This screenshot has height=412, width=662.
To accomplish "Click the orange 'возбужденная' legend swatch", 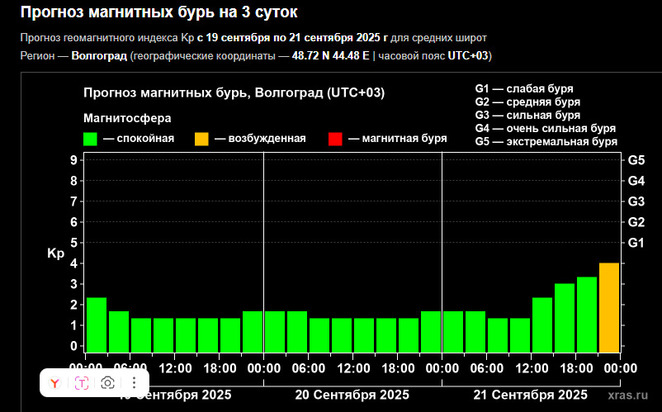I will (203, 139).
